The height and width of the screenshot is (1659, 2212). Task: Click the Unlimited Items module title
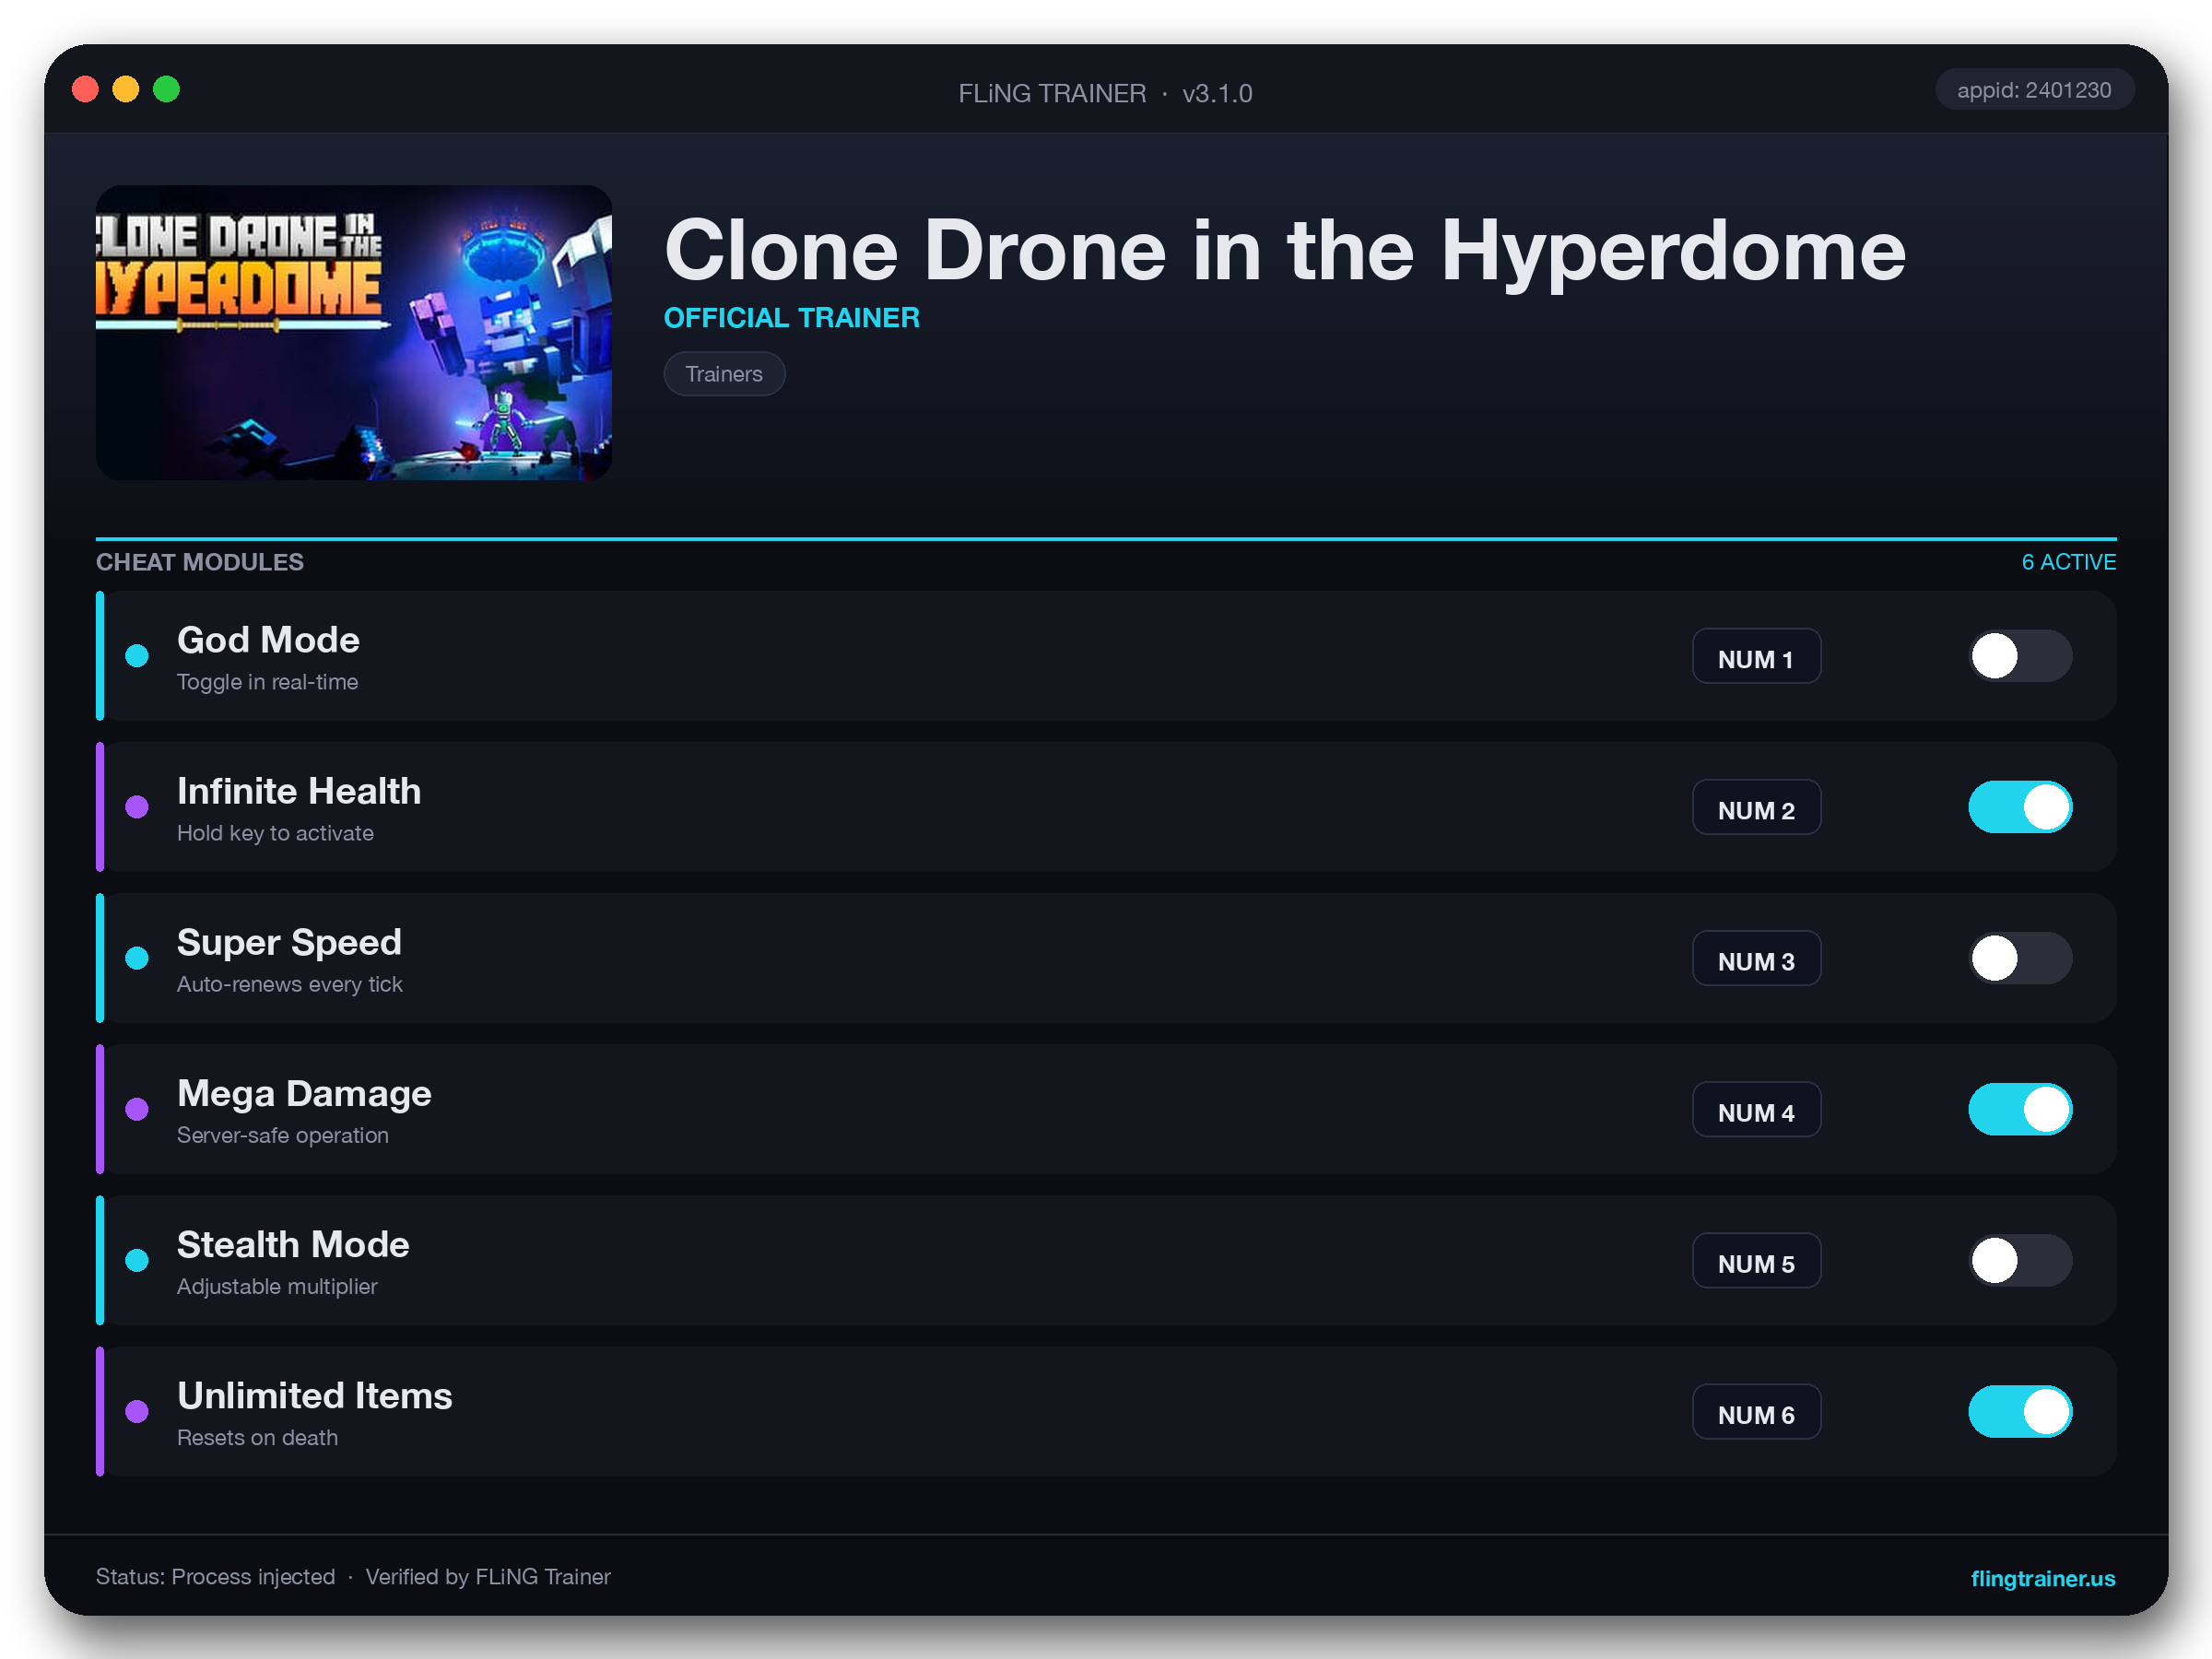coord(314,1396)
